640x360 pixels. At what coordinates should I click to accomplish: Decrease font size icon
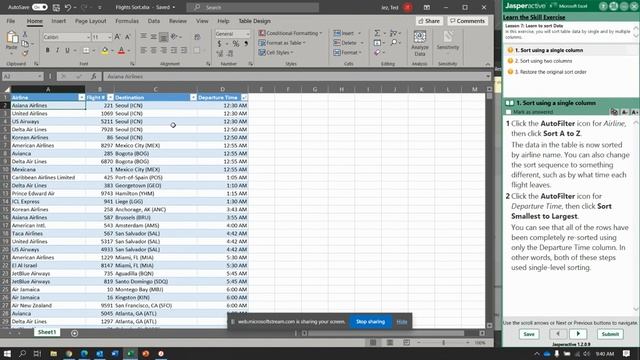pos(127,37)
